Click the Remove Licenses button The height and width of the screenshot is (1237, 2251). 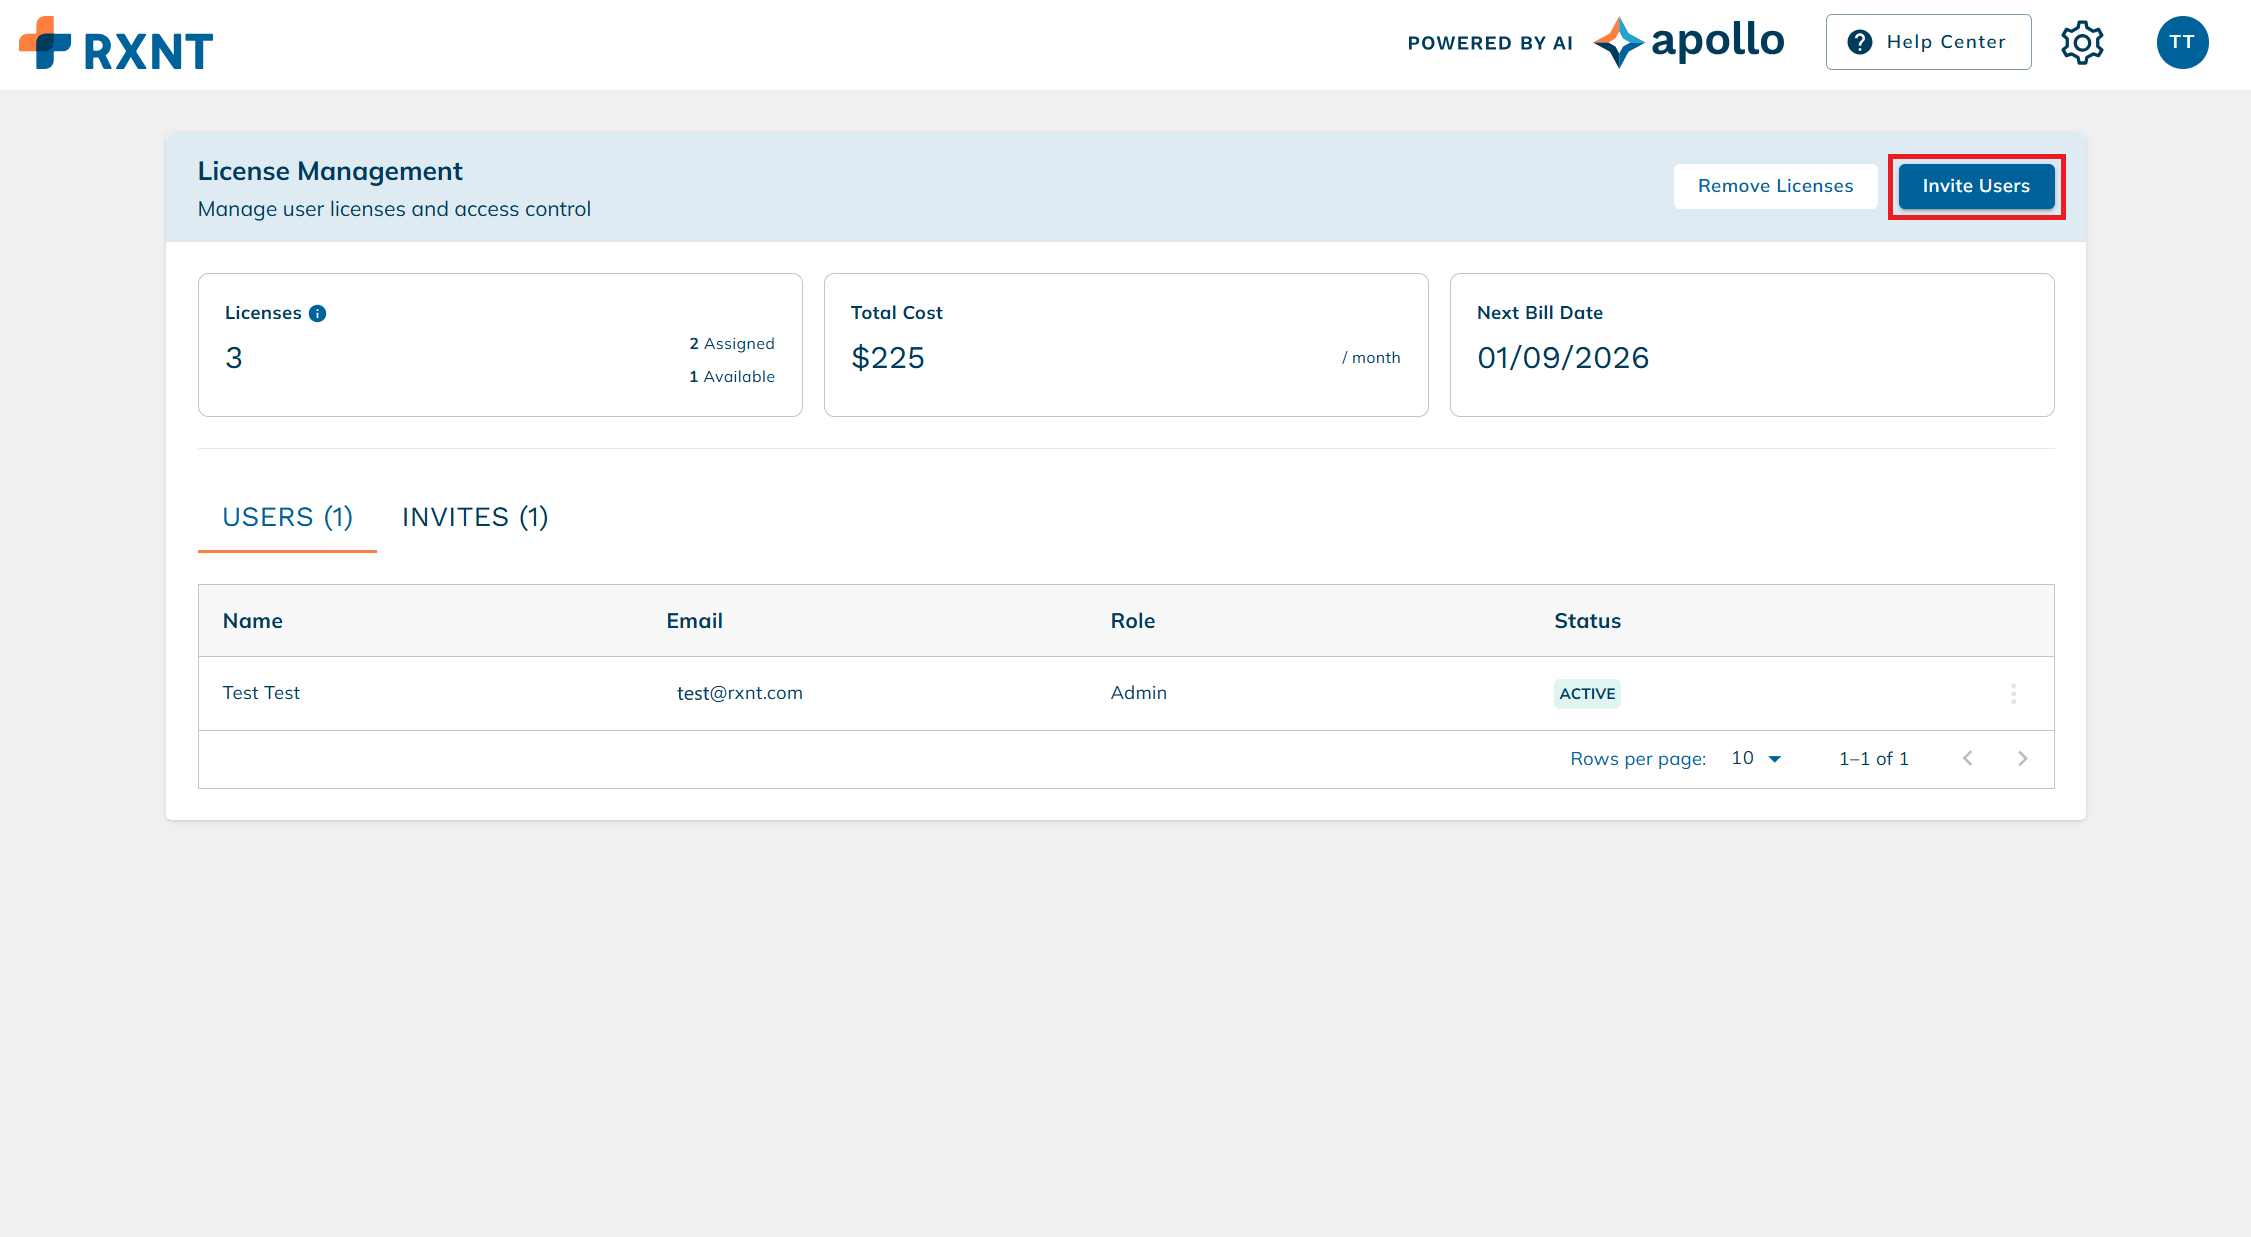coord(1775,186)
